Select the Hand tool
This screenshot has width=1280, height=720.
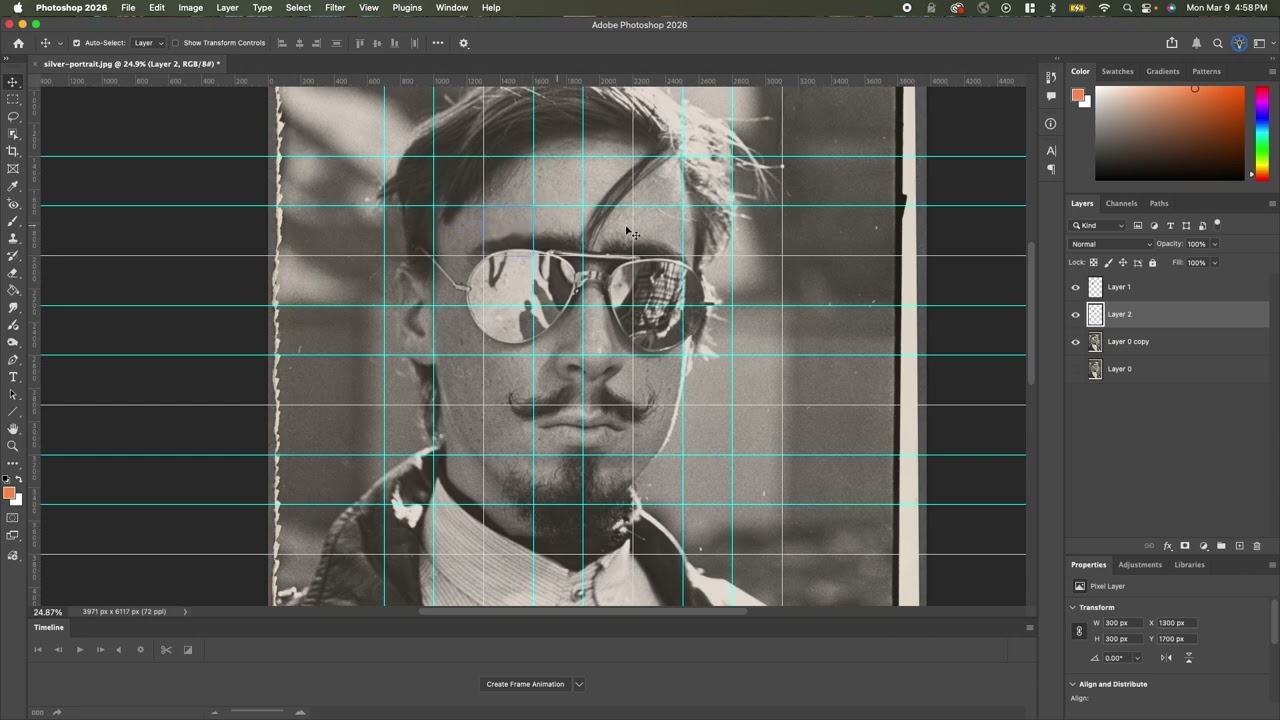coord(13,429)
